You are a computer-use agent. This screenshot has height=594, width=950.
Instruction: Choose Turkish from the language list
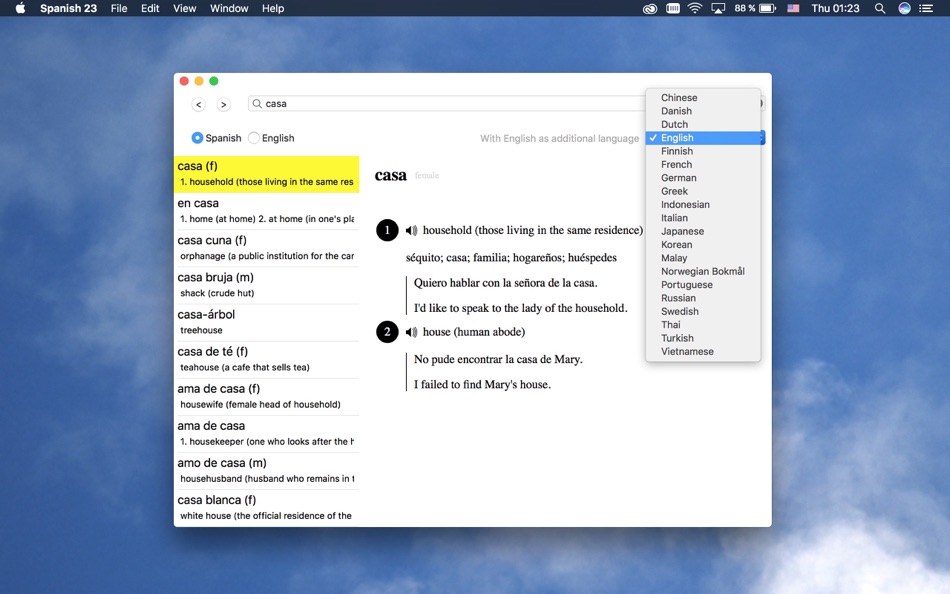pyautogui.click(x=703, y=338)
